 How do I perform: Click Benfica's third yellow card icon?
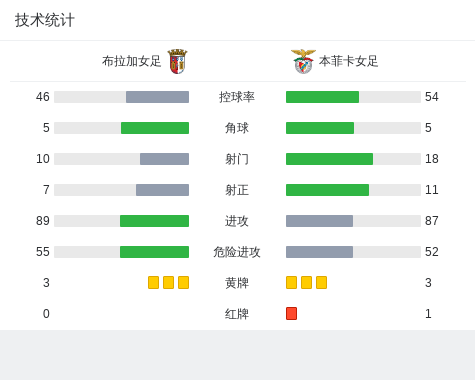[321, 282]
